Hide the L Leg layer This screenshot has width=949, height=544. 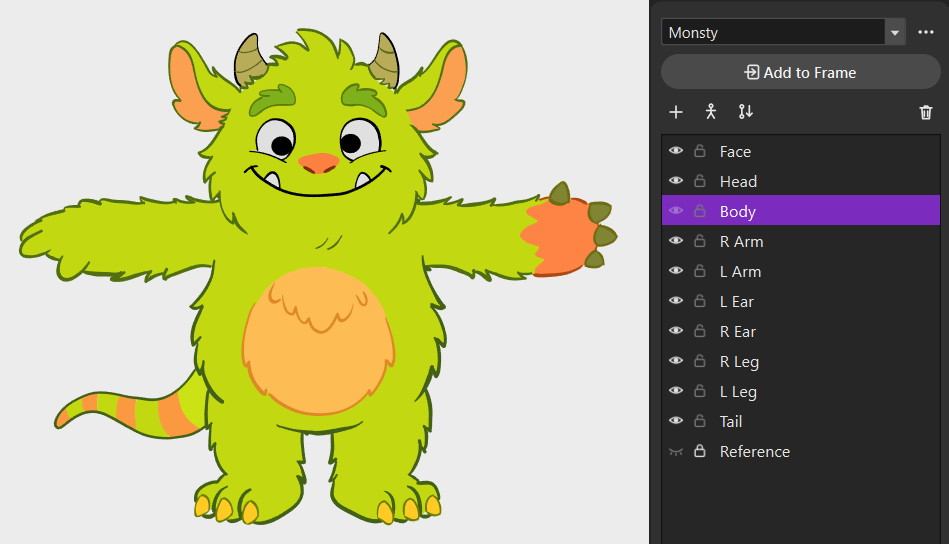click(x=676, y=391)
